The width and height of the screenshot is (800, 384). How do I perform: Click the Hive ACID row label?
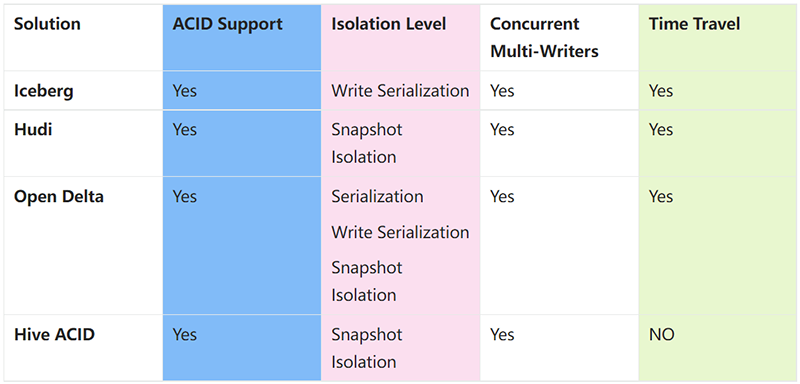click(x=54, y=335)
